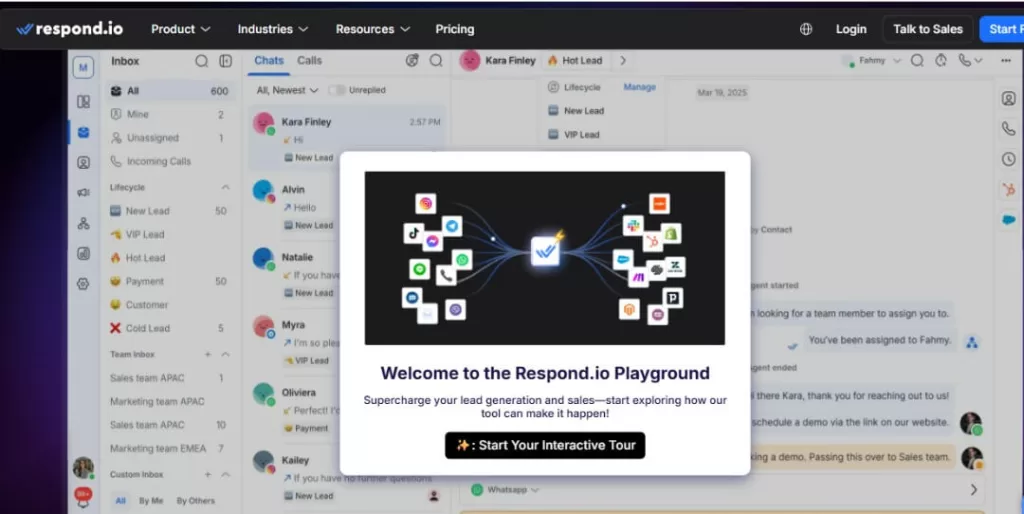Expand the Product menu in the navigation bar
This screenshot has width=1024, height=514.
180,29
